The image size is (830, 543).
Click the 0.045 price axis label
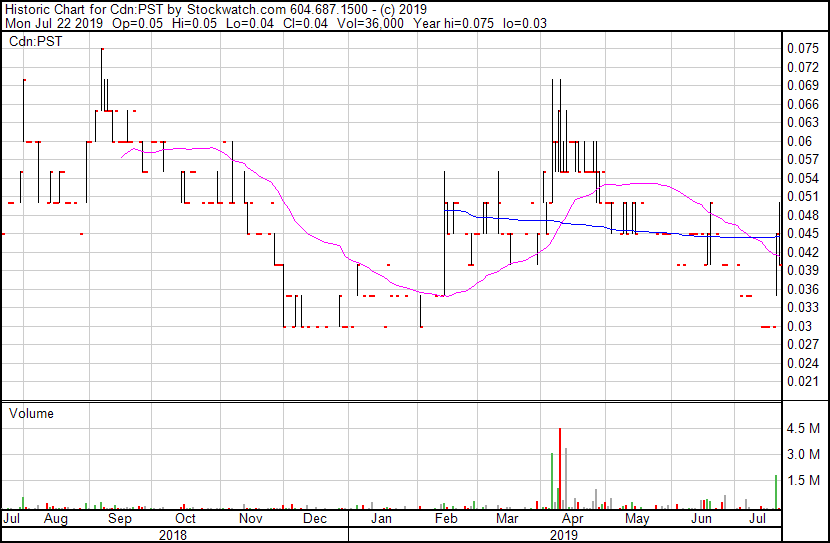(x=802, y=234)
